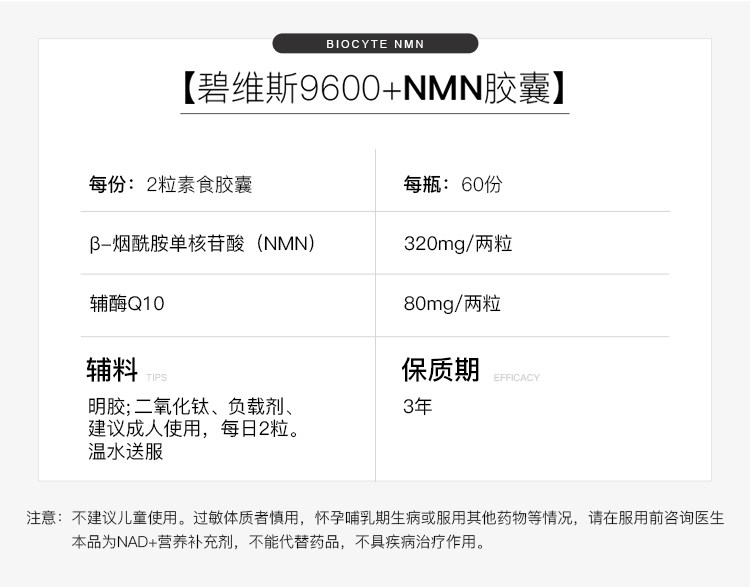Click the 辅料 section heading
The width and height of the screenshot is (750, 587).
point(112,370)
